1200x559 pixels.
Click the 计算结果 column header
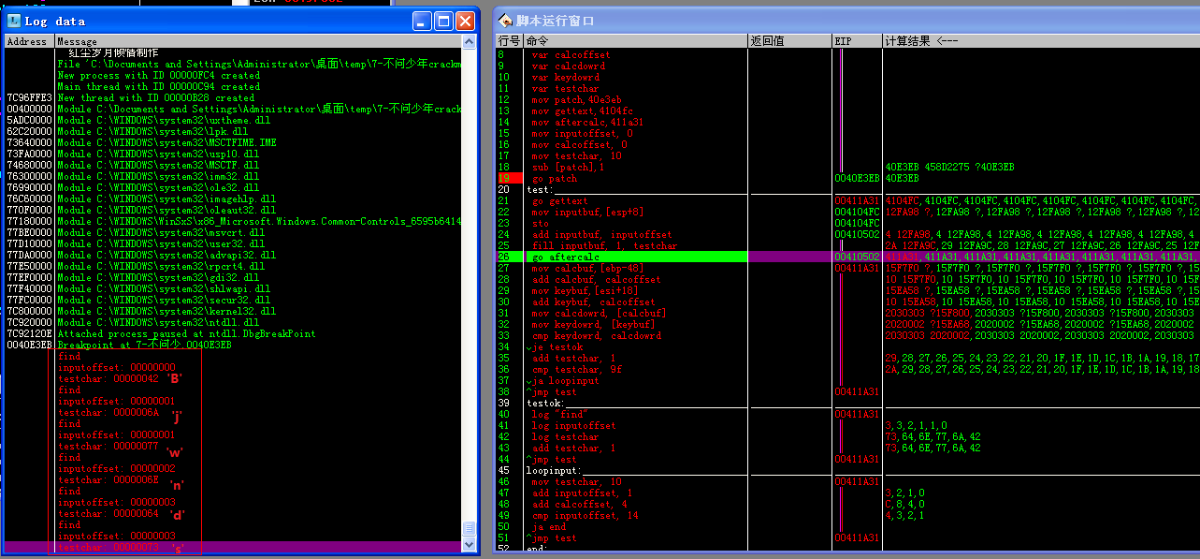(1040, 42)
